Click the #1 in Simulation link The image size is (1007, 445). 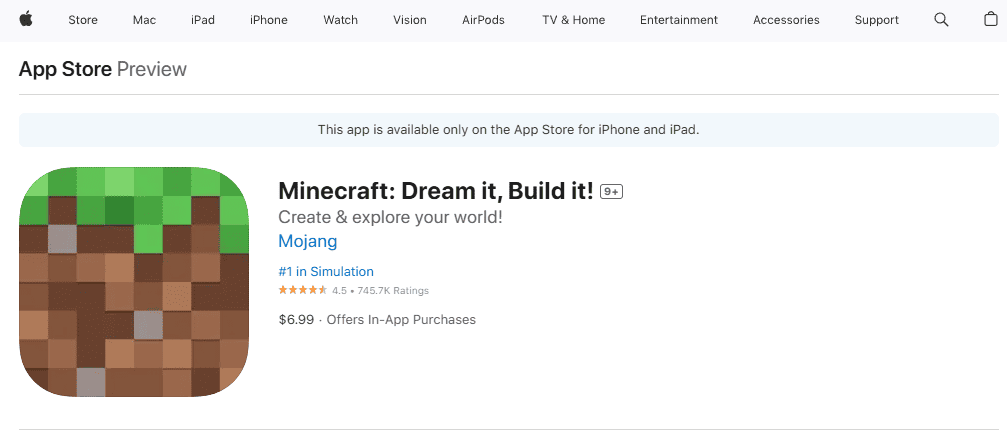click(x=326, y=272)
